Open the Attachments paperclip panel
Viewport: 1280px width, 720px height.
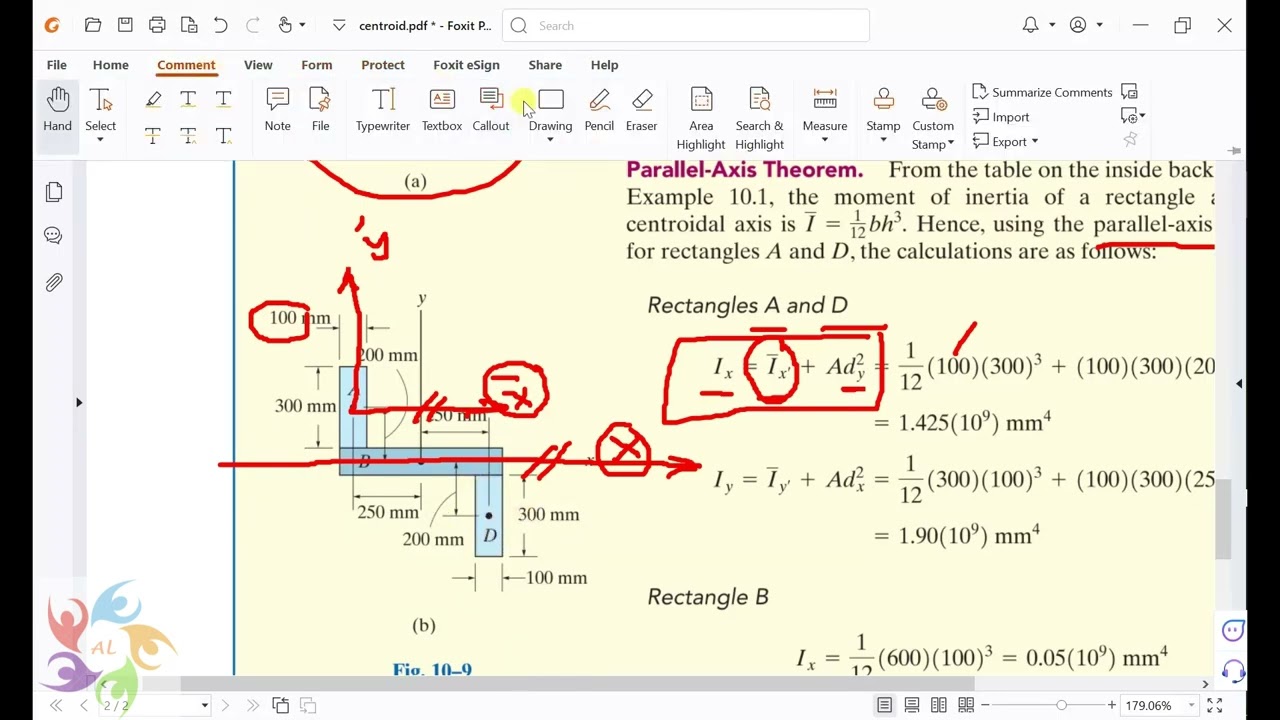coord(54,283)
